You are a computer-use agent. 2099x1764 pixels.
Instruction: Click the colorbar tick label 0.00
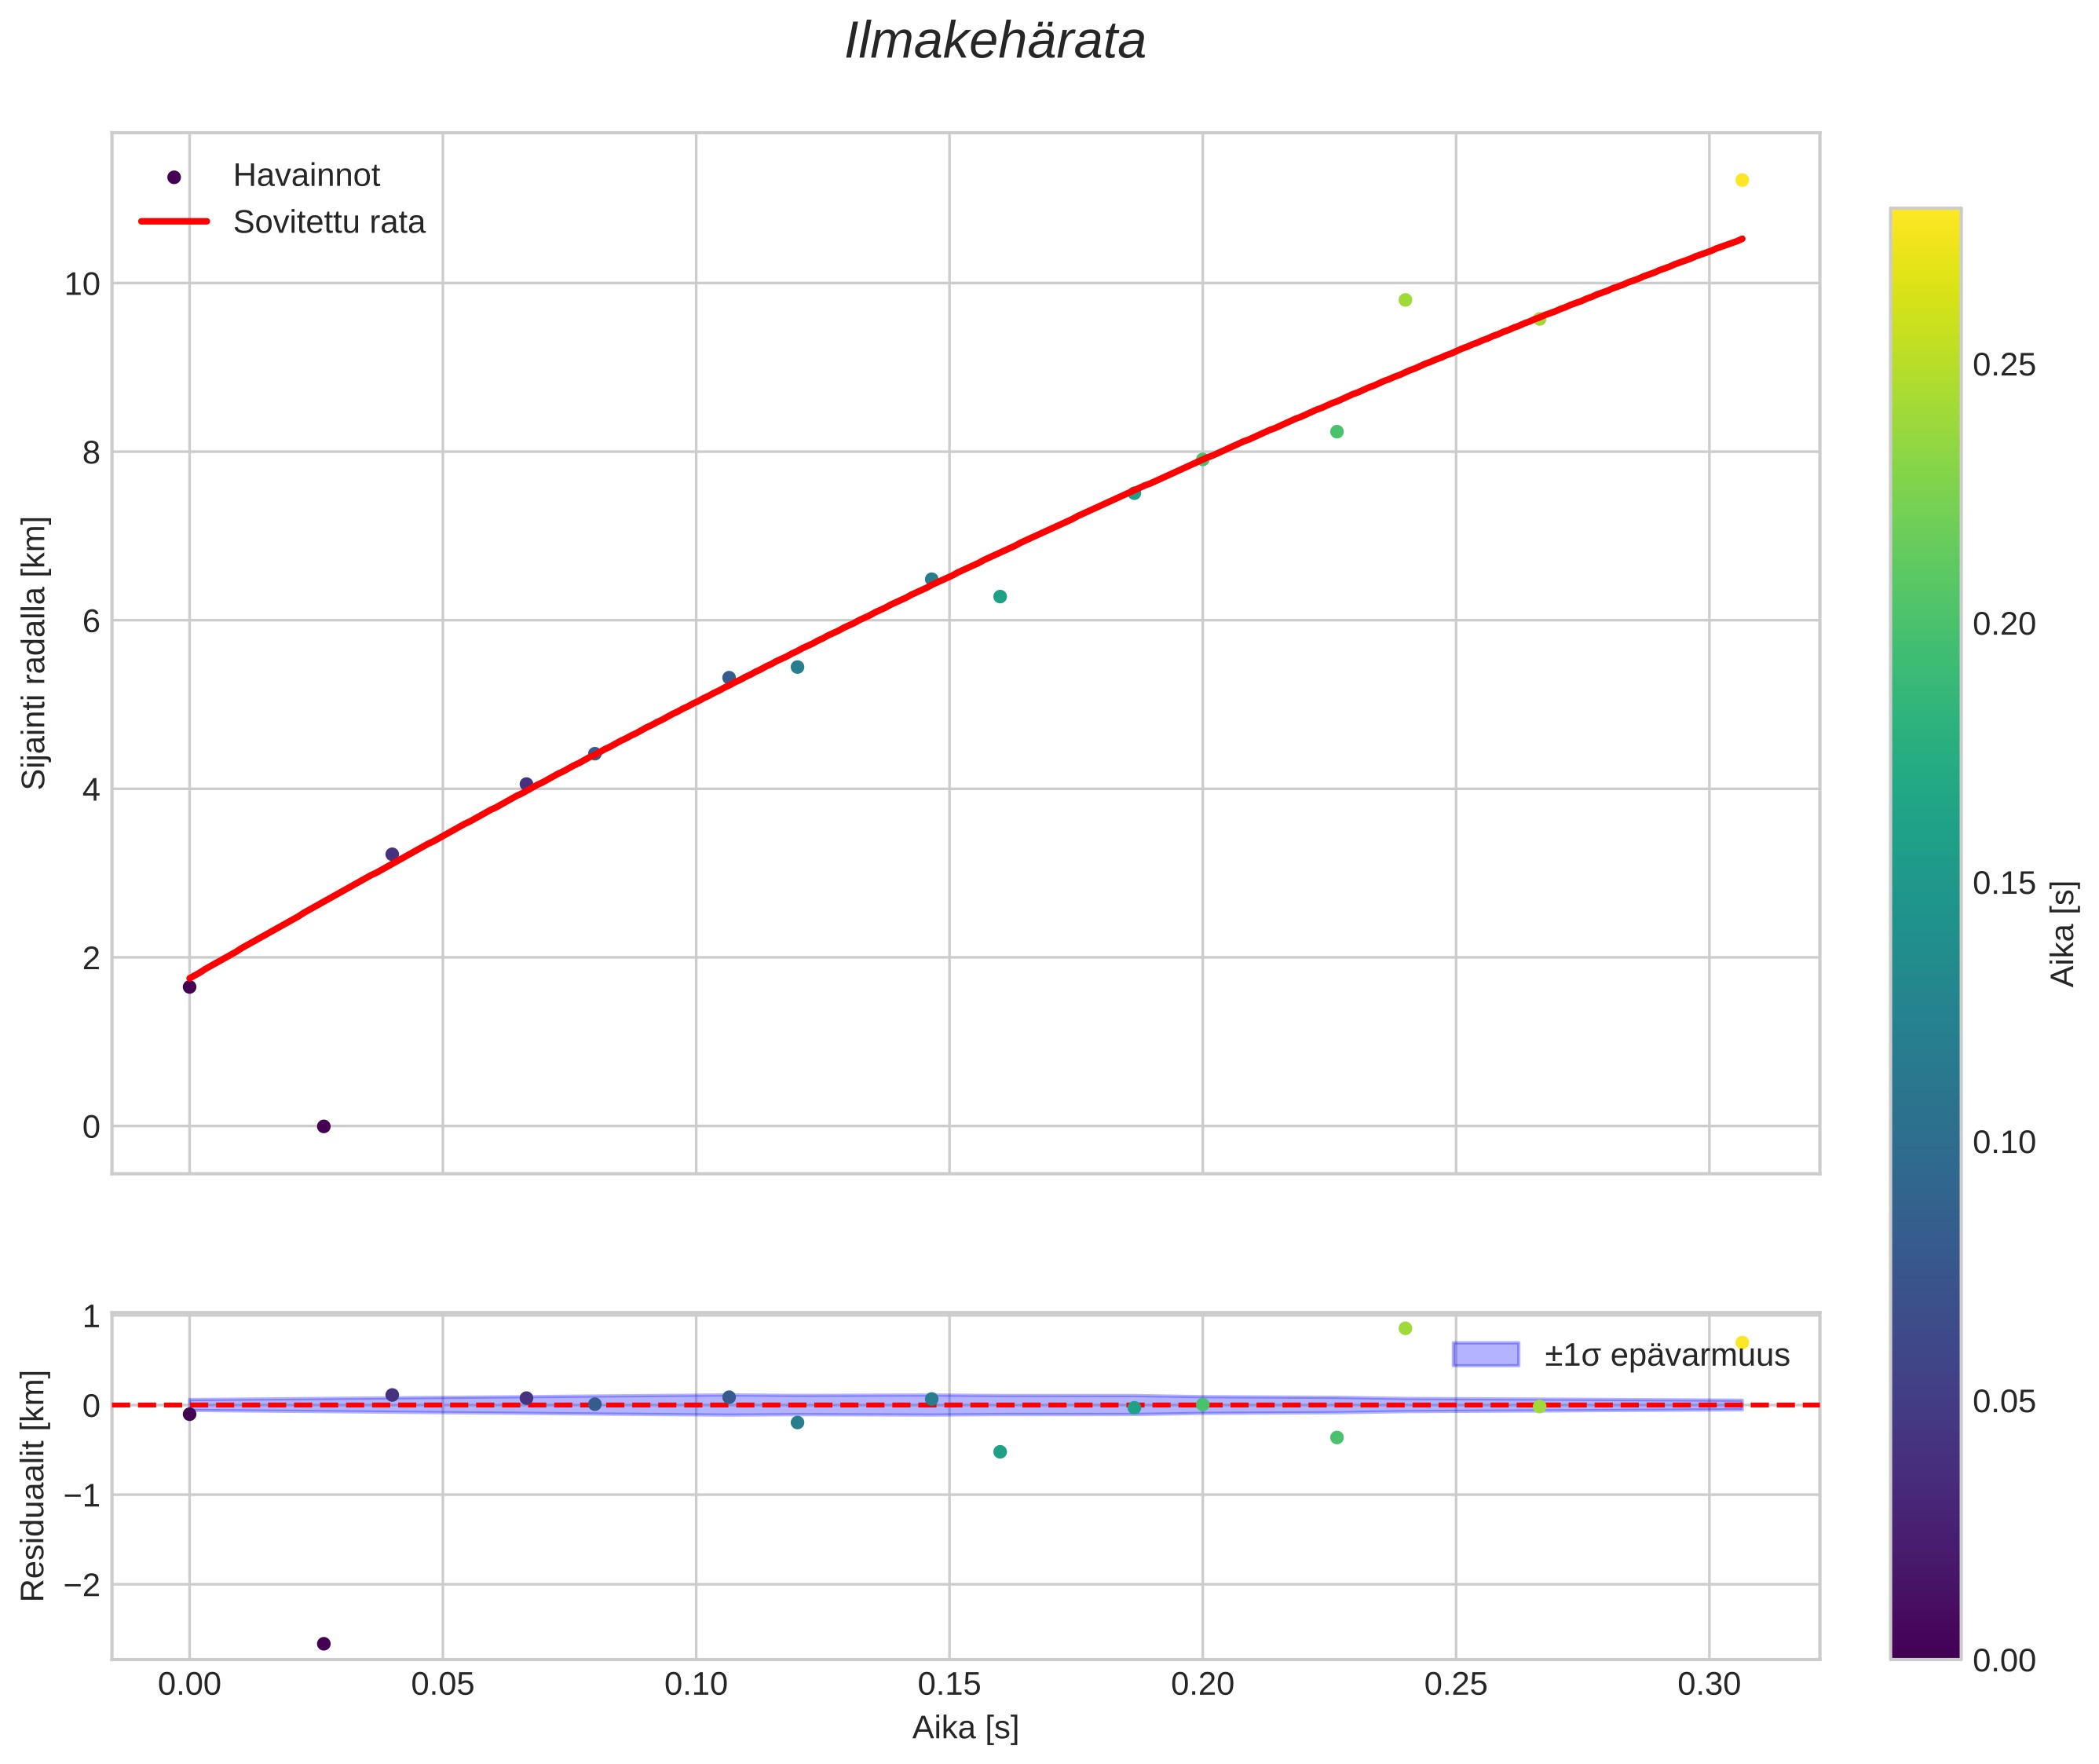[2004, 1661]
